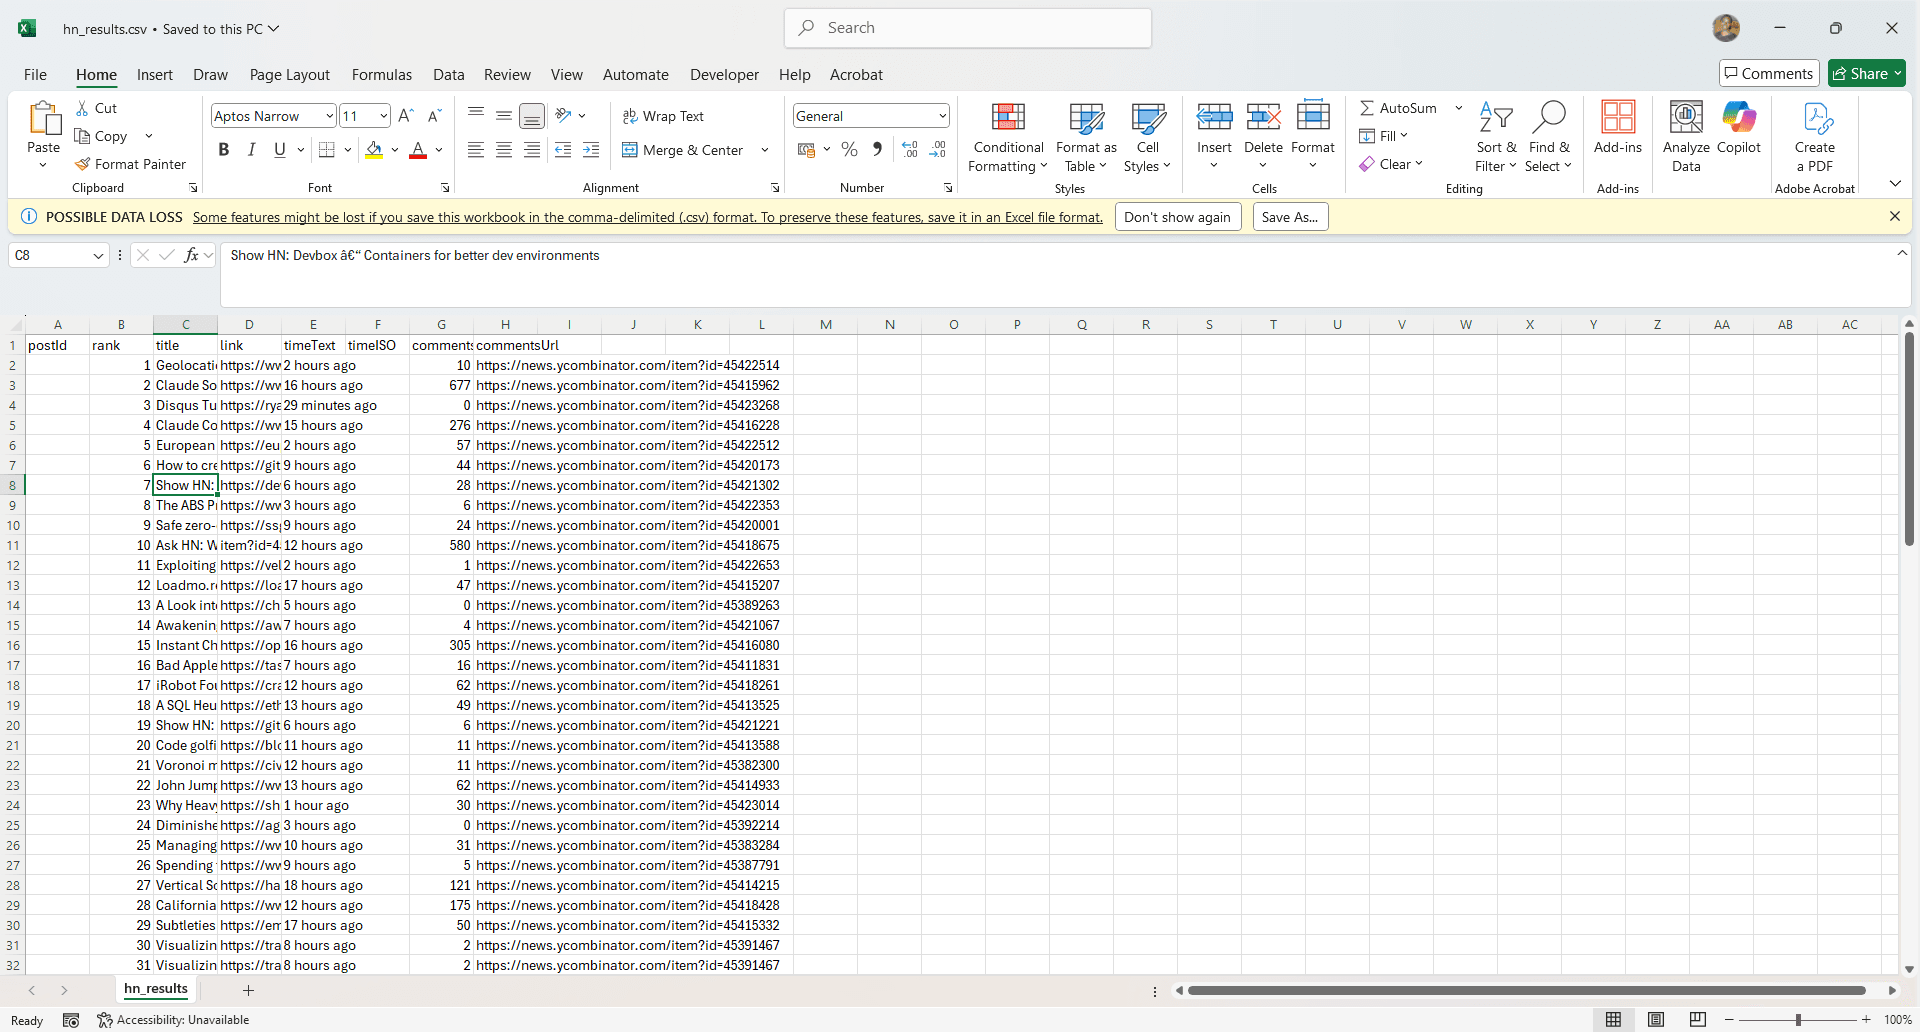
Task: Open Conditional Formatting menu
Action: [x=1008, y=138]
